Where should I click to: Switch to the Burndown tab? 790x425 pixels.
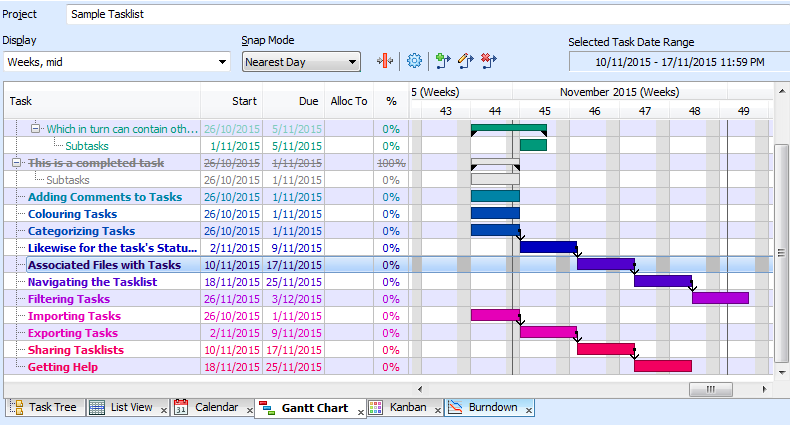[489, 407]
